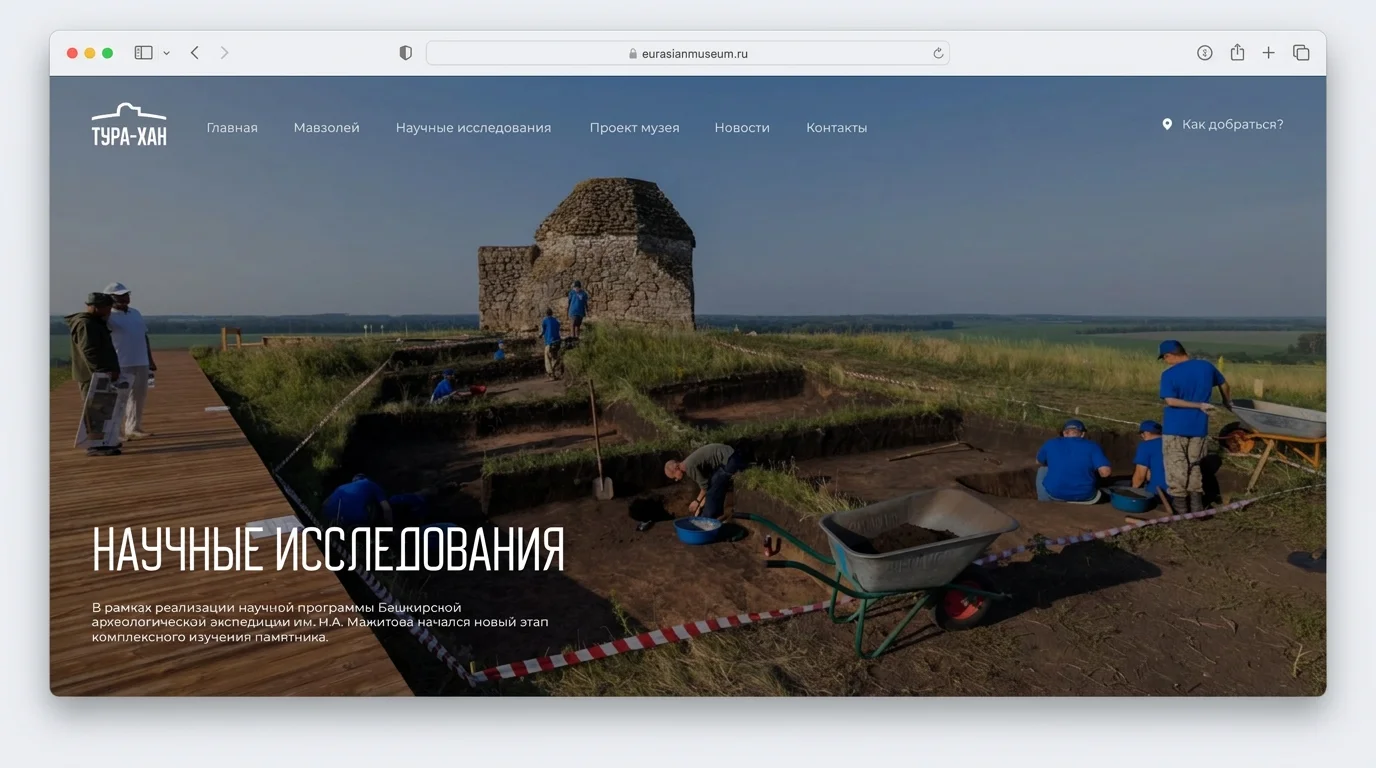Toggle the Safari sidebar icon

pos(144,53)
